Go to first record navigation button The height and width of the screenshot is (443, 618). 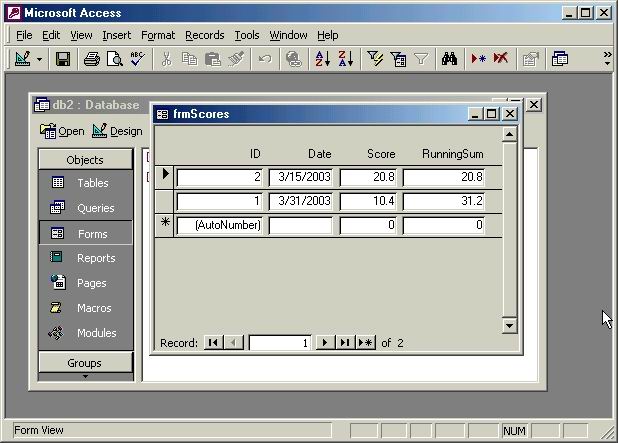pyautogui.click(x=214, y=343)
